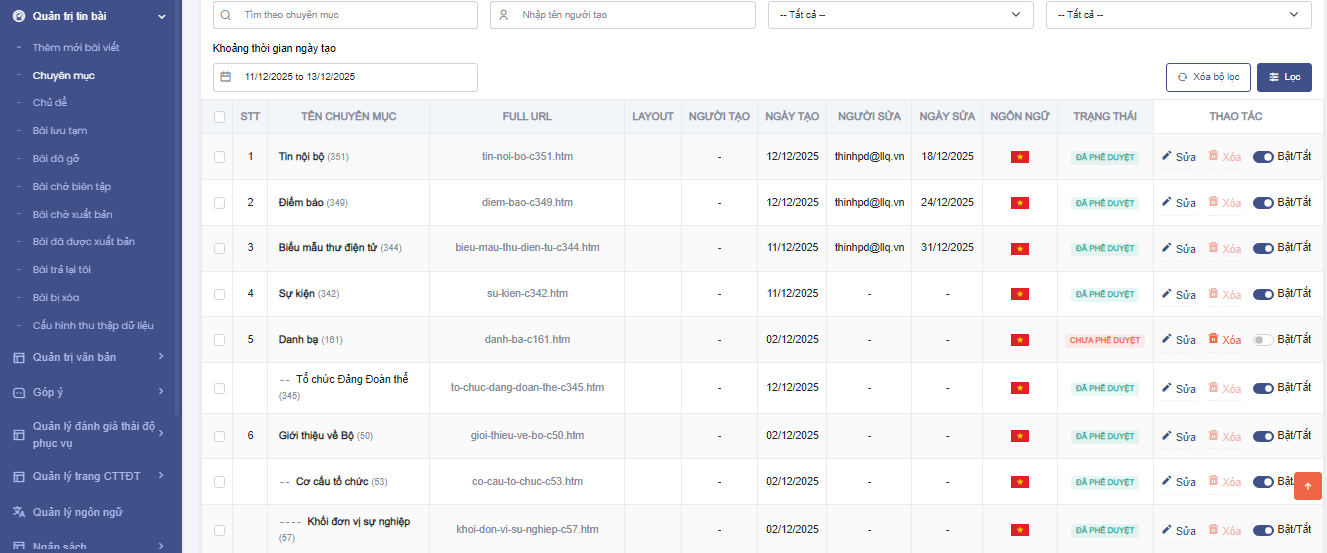The width and height of the screenshot is (1327, 553).
Task: Click the Quản lý ngôn ngữ translate icon
Action: (18, 512)
